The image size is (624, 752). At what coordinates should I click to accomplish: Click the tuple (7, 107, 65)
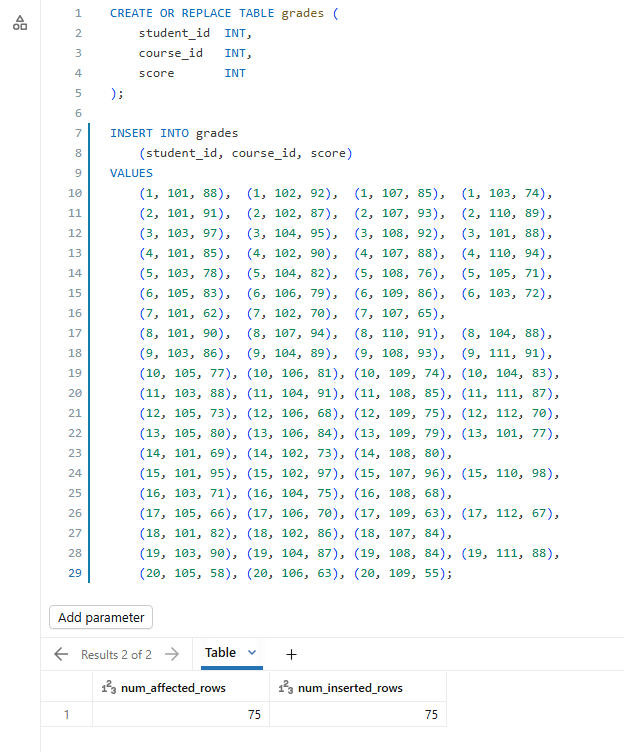click(x=396, y=313)
